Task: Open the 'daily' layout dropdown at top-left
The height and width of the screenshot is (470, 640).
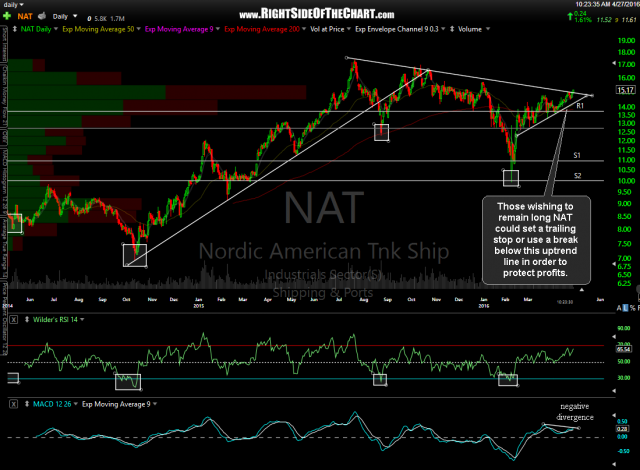Action: pos(13,4)
